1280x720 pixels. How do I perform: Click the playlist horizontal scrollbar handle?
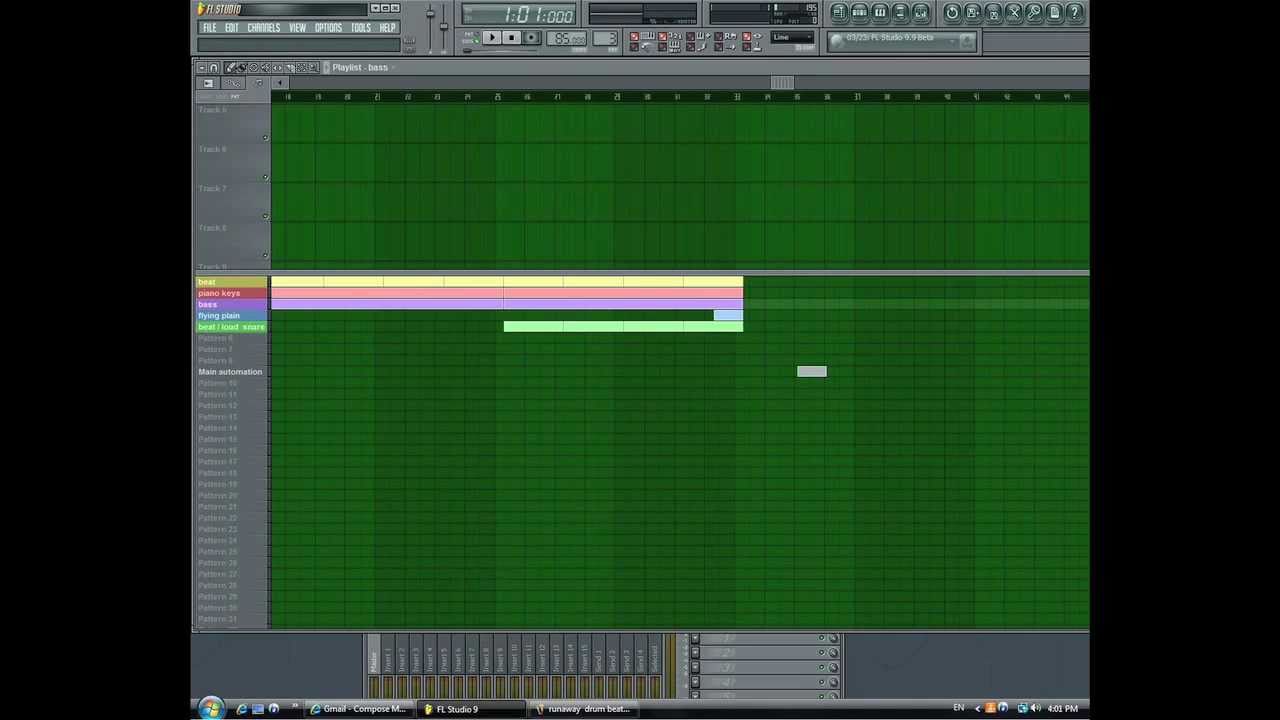pos(782,83)
